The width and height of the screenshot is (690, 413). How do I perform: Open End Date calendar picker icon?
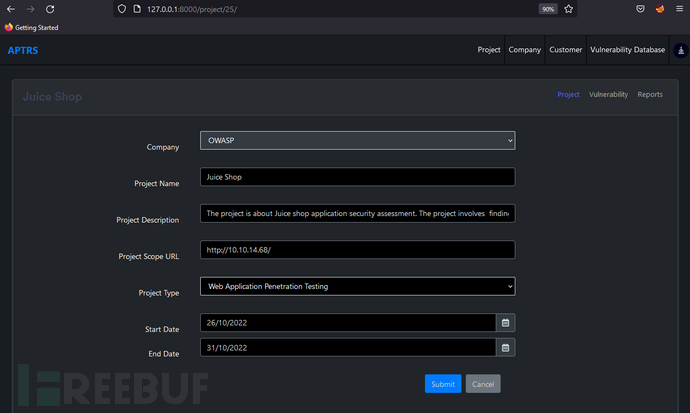pyautogui.click(x=506, y=347)
